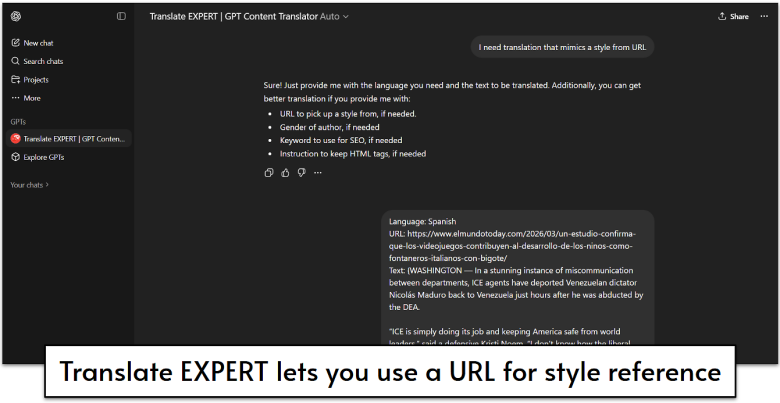Click the GPTs section label

[18, 121]
